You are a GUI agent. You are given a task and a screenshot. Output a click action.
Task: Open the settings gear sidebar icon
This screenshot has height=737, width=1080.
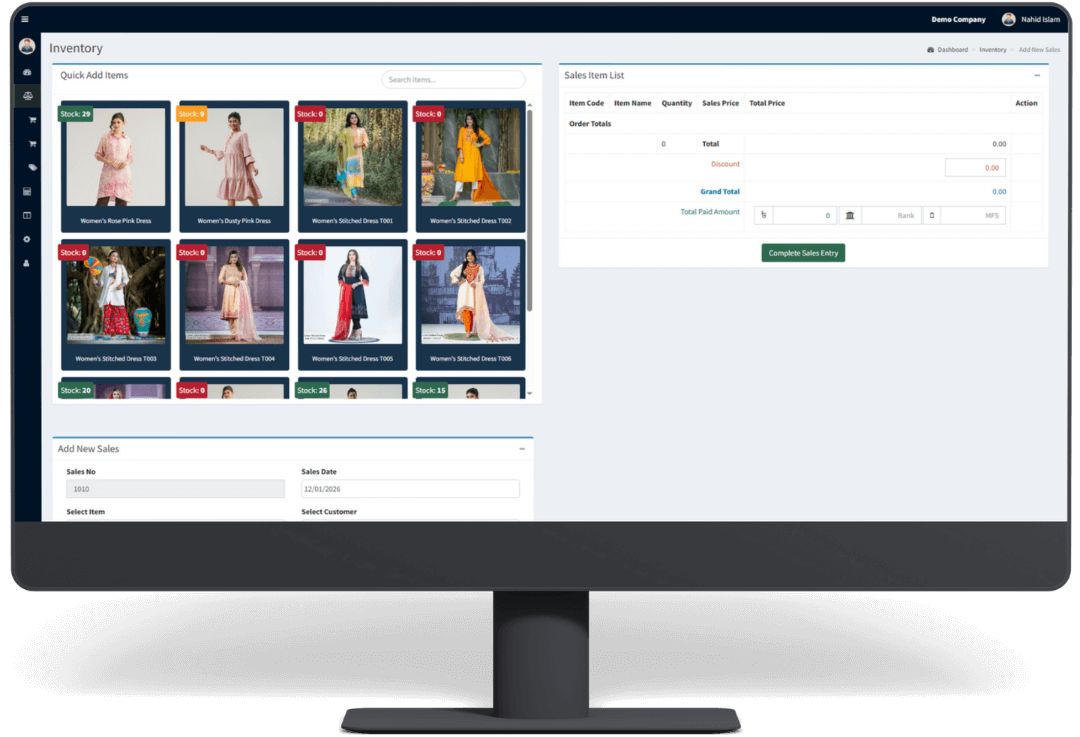click(x=27, y=239)
